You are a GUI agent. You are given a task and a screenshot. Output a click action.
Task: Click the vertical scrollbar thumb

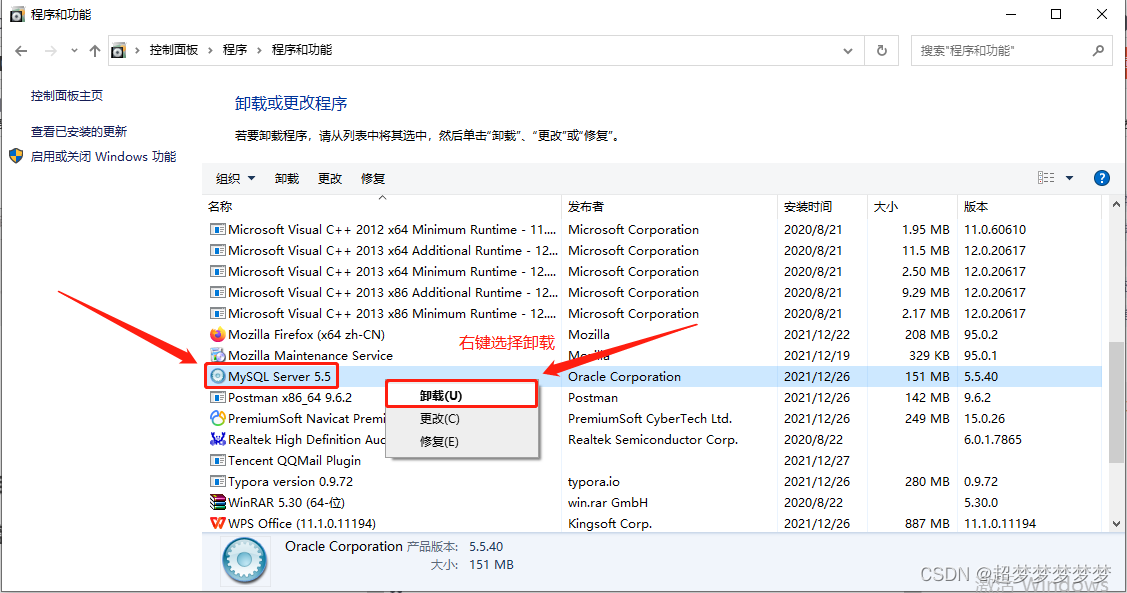tap(1116, 403)
